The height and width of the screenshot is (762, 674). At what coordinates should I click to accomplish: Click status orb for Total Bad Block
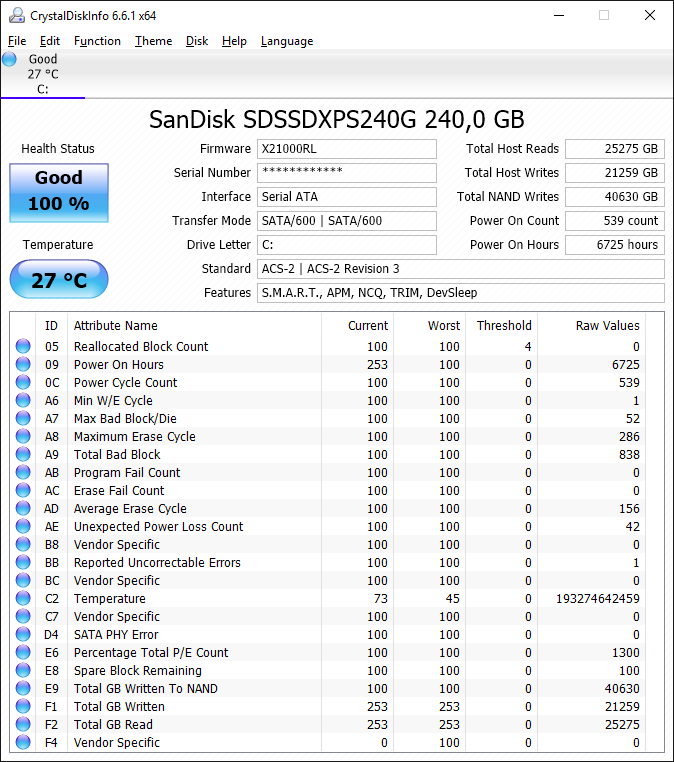pos(23,454)
